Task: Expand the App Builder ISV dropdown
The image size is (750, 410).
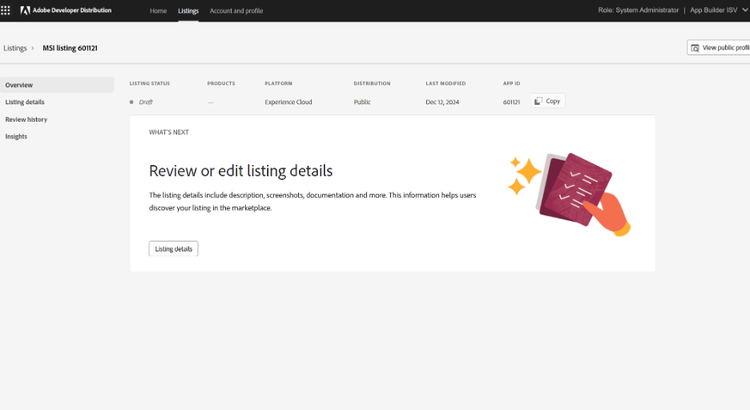Action: [718, 10]
